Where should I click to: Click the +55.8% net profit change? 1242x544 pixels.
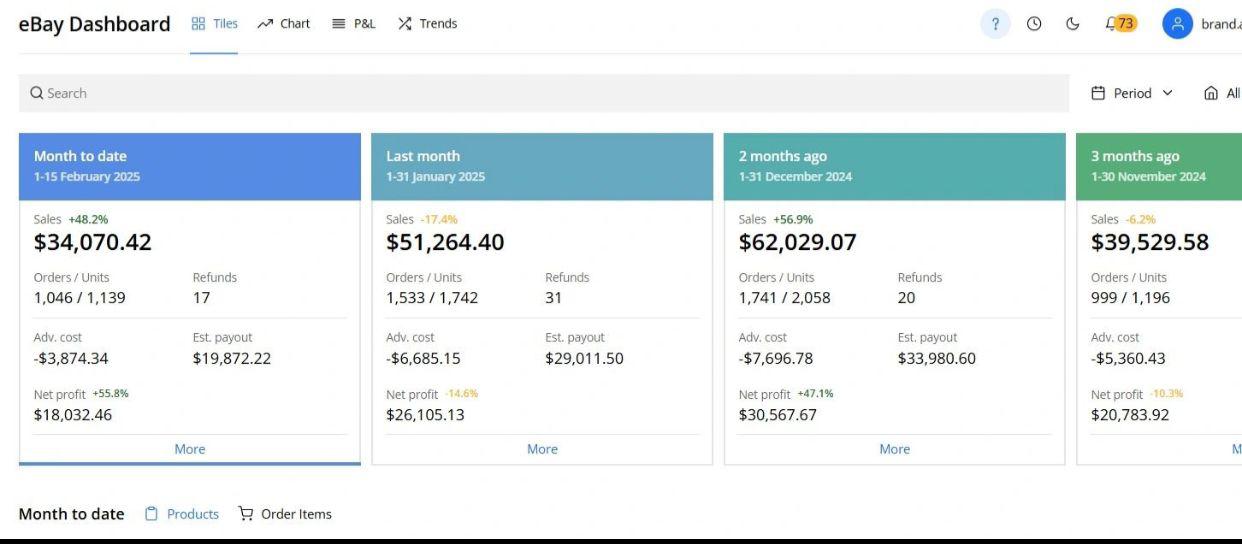coord(111,393)
